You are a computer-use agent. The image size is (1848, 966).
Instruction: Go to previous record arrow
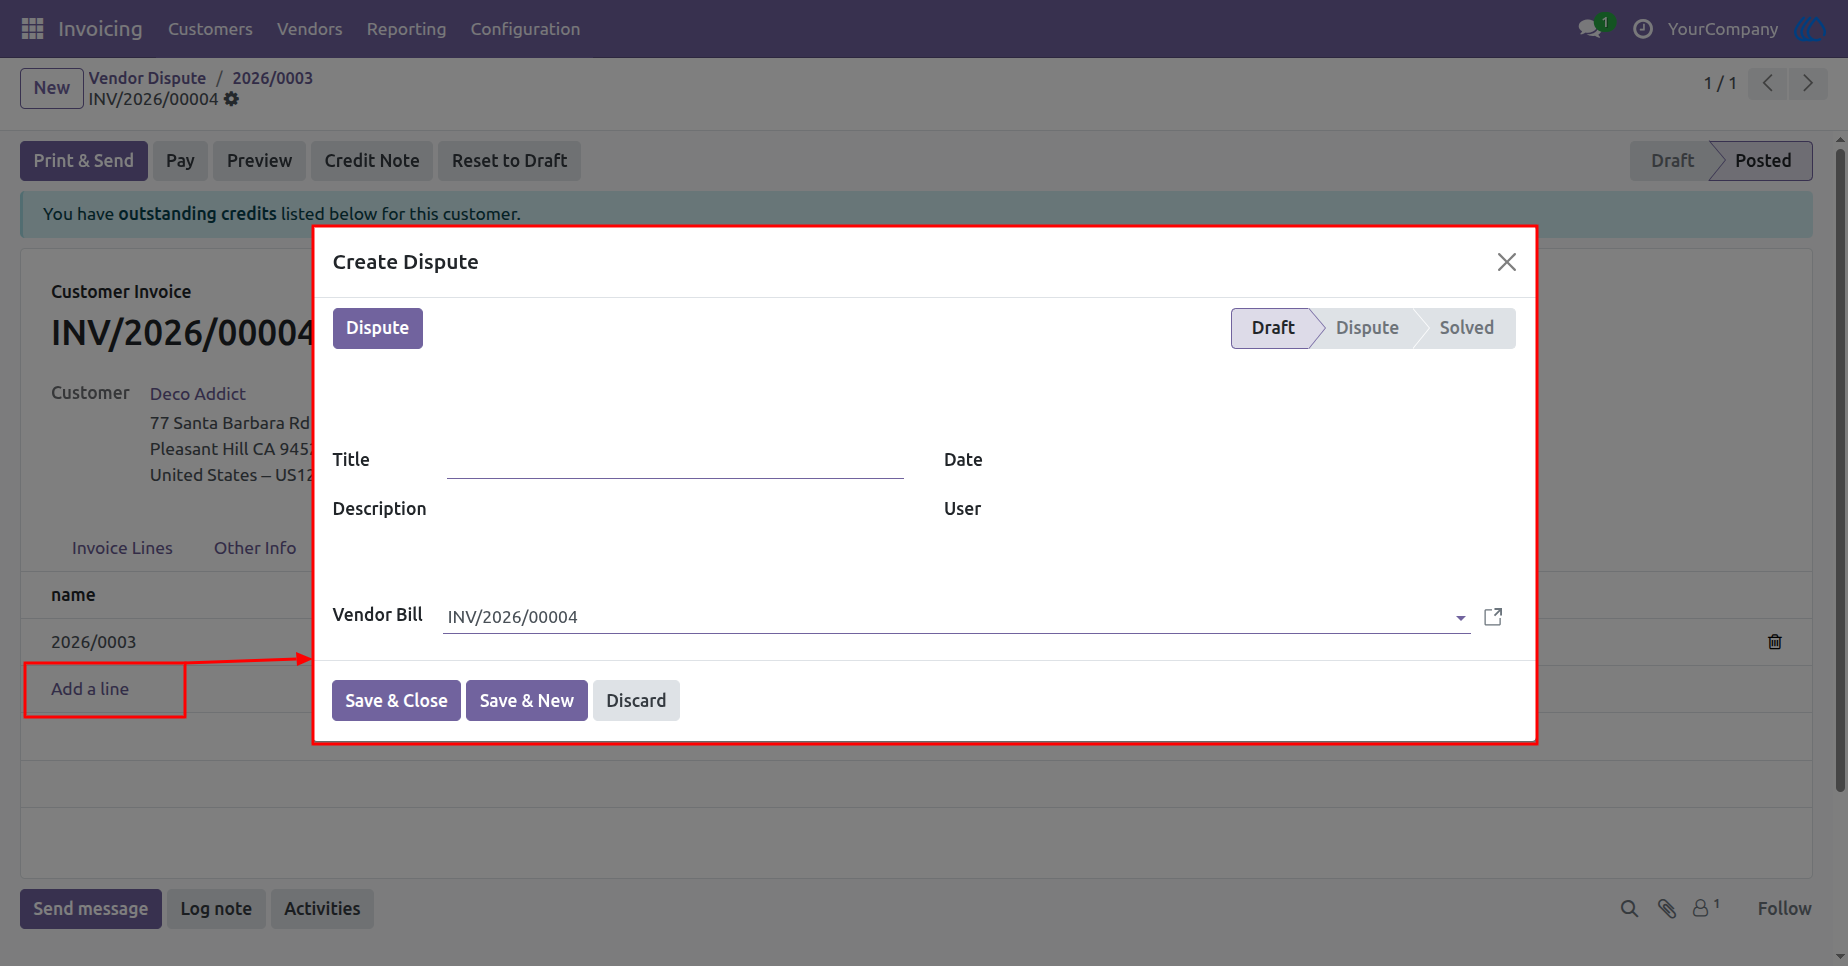pos(1768,83)
